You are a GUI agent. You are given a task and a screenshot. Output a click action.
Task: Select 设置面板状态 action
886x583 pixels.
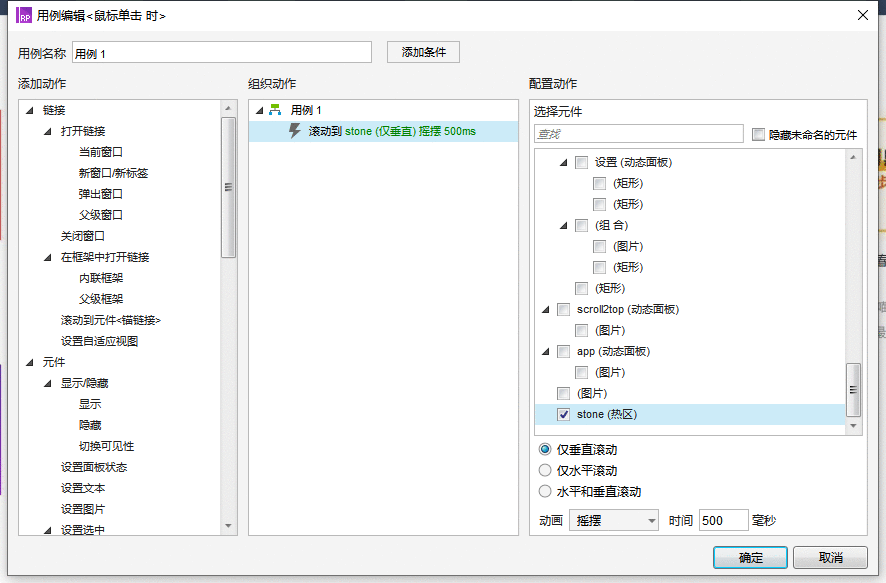94,467
